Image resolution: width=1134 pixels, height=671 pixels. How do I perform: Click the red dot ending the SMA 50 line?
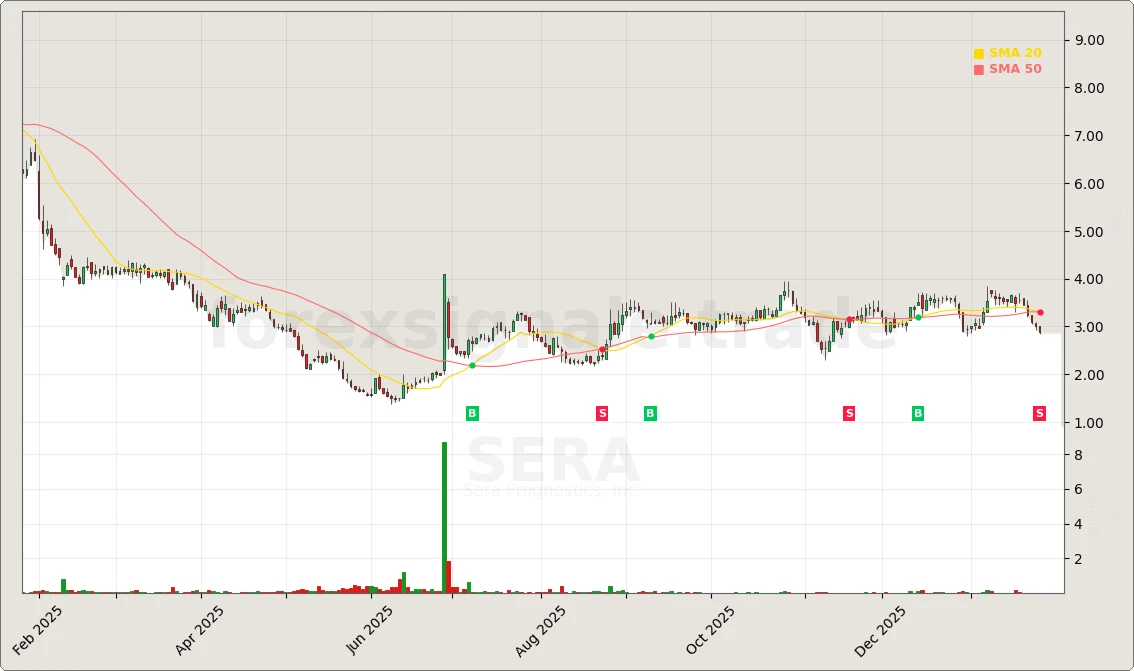pyautogui.click(x=1040, y=312)
